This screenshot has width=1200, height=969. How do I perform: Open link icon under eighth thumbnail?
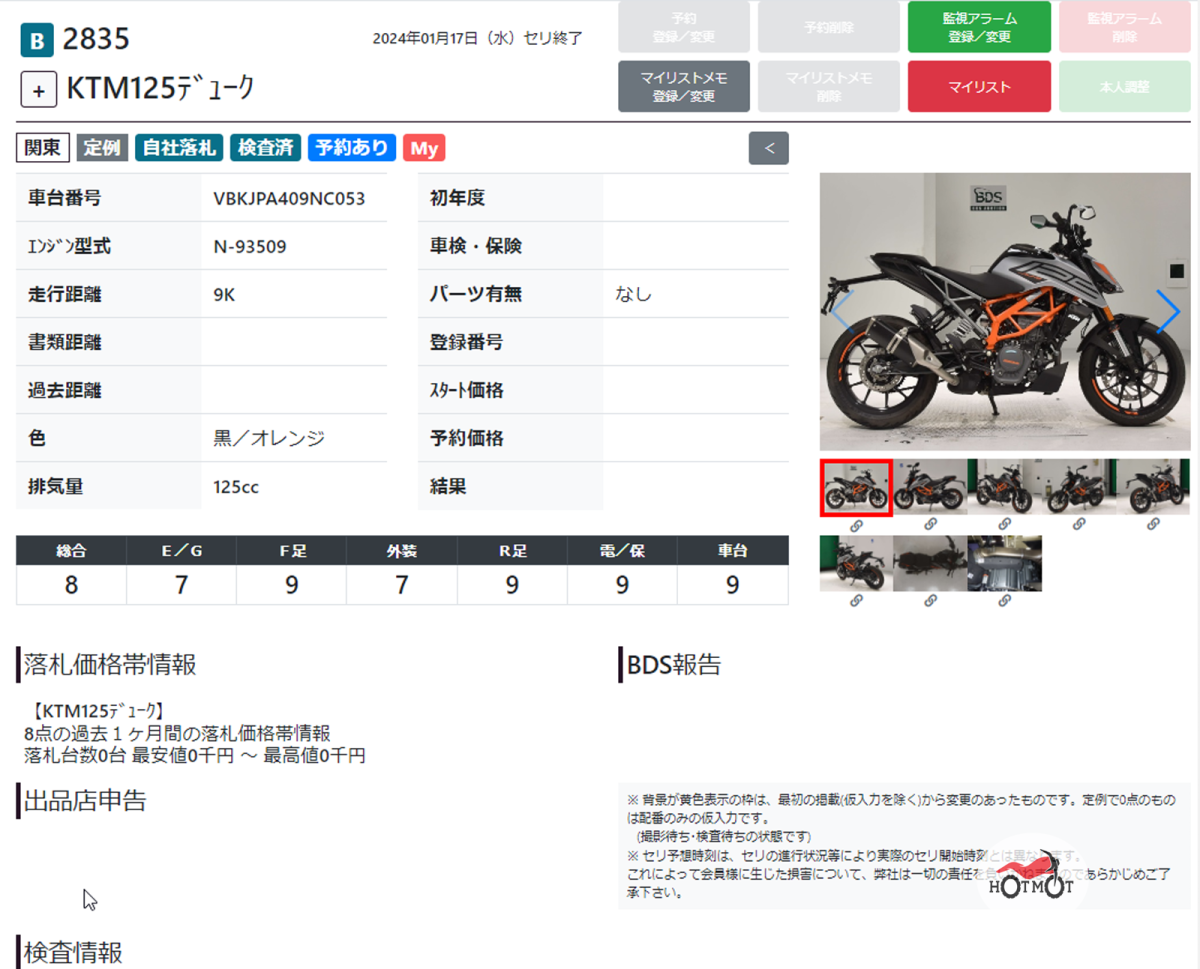click(x=1004, y=600)
